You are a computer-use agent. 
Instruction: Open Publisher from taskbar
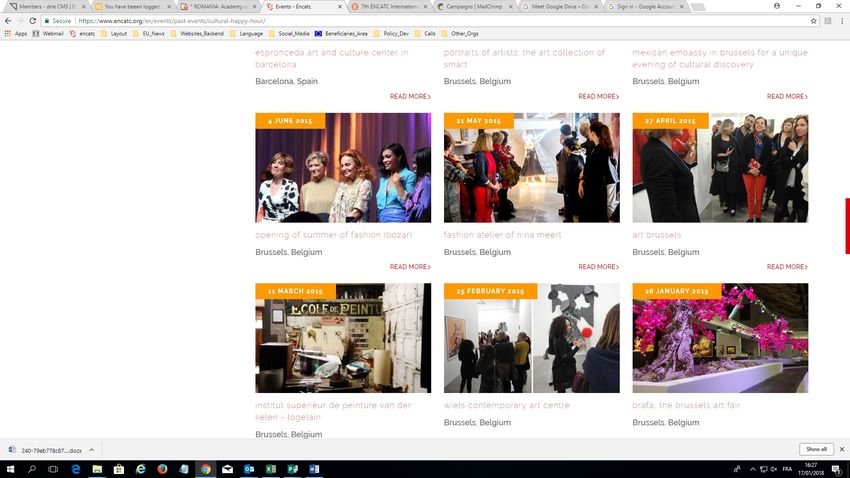pyautogui.click(x=292, y=469)
